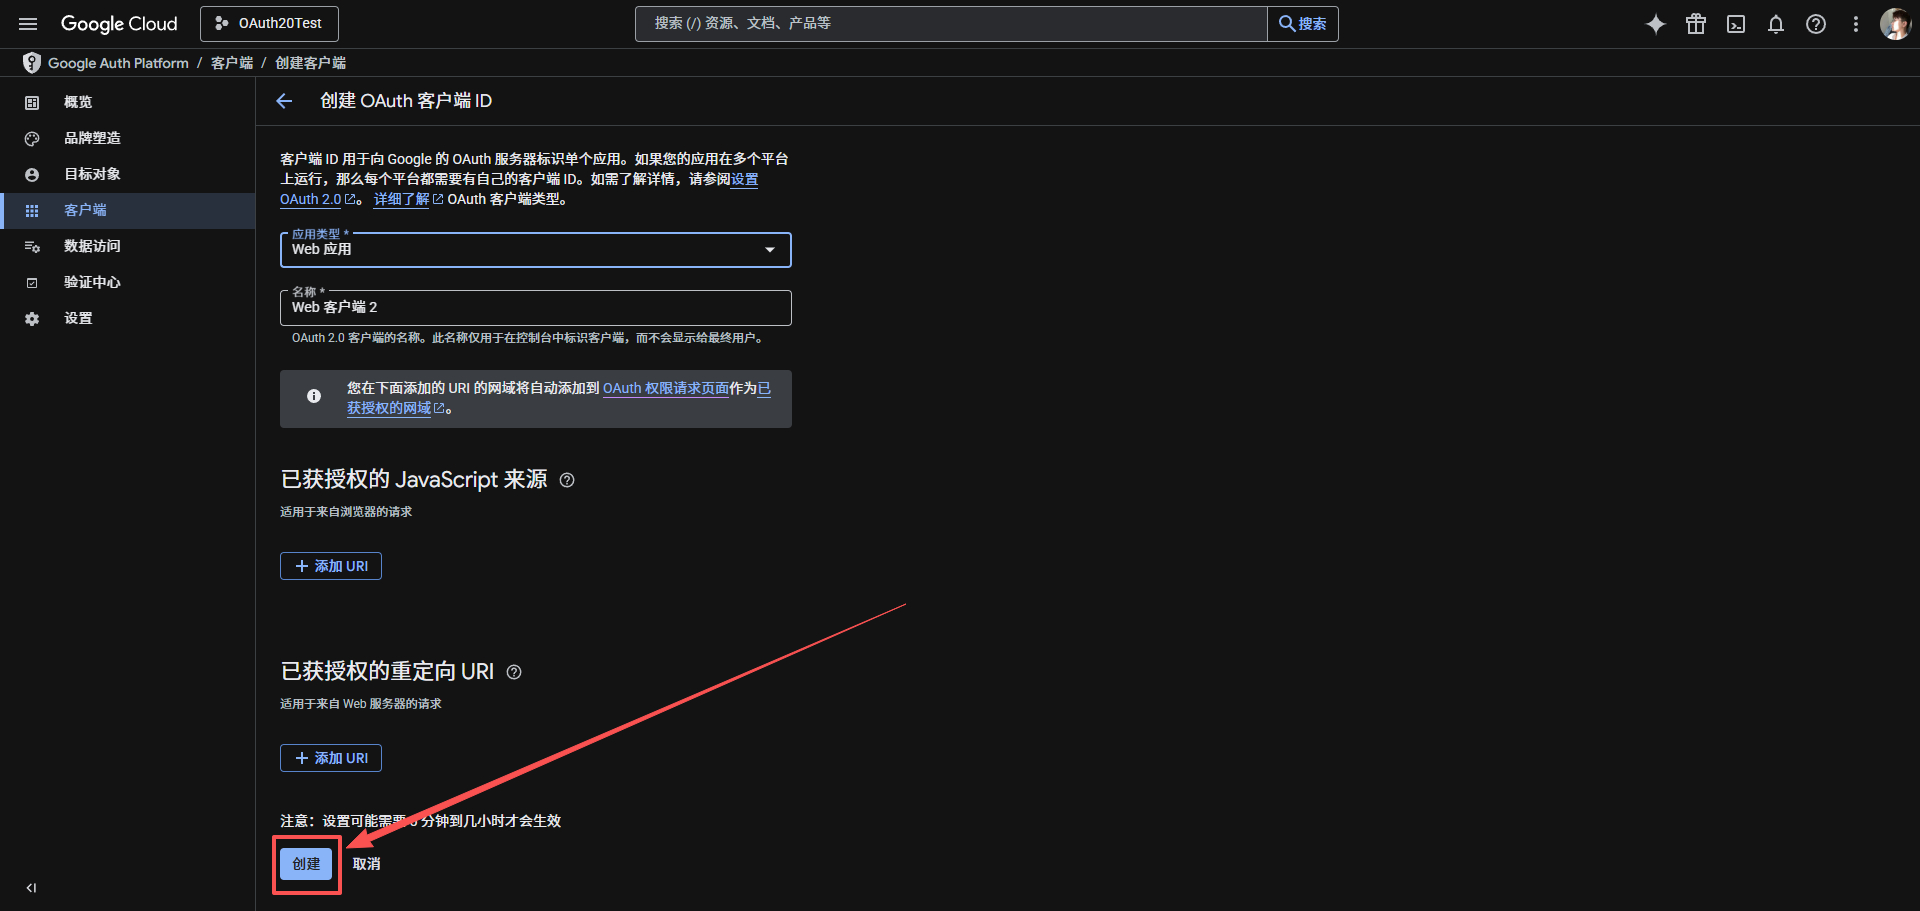
Task: Click help icon next to JavaScript 来源
Action: 567,480
